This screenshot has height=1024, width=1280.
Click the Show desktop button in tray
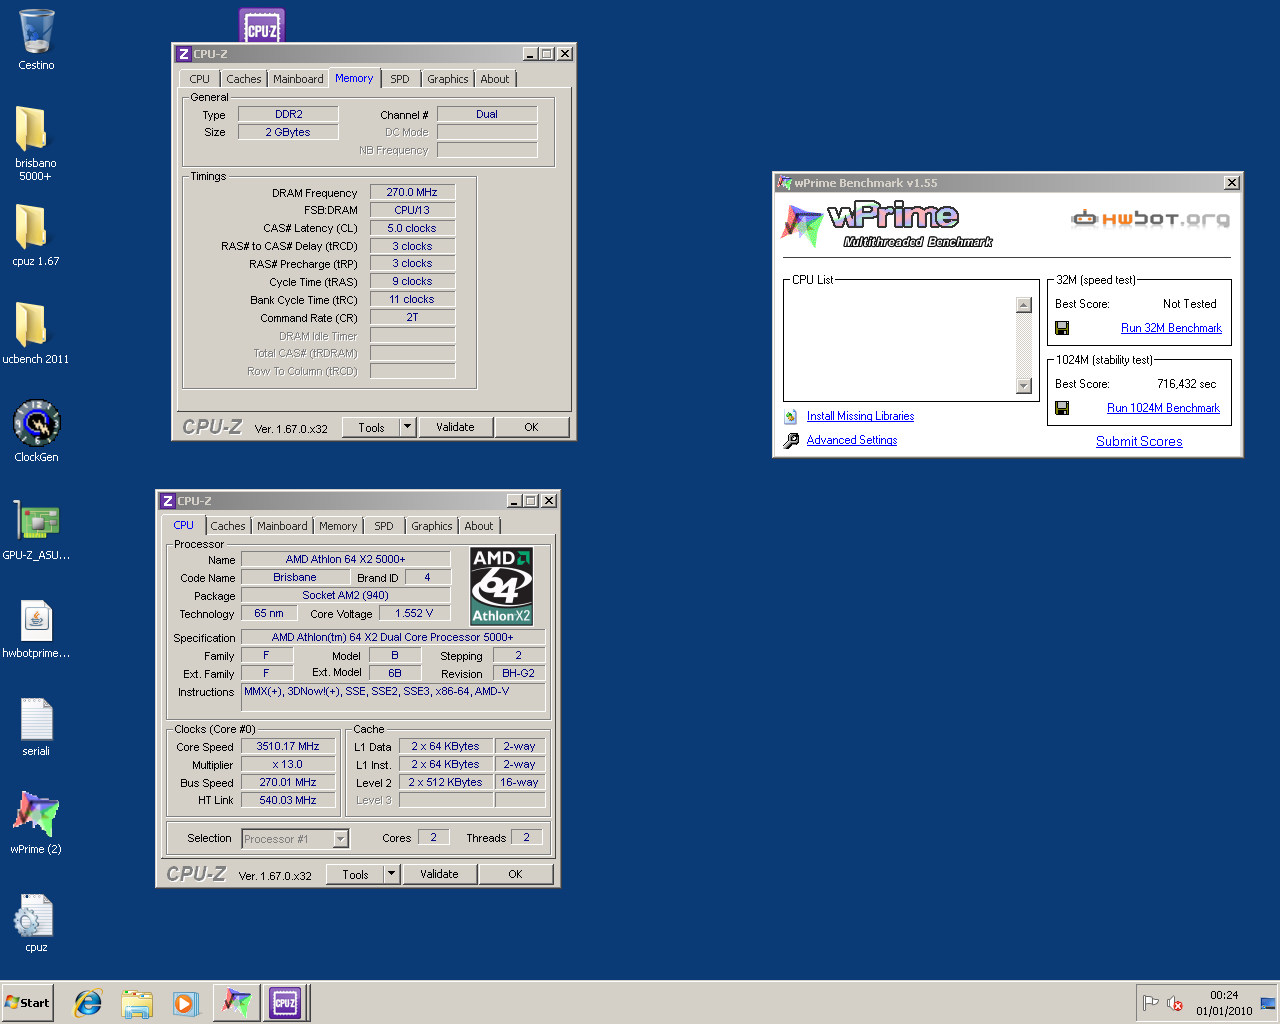click(1268, 1002)
